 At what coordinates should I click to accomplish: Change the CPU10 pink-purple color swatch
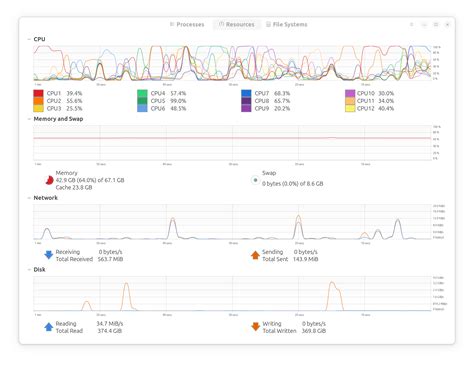pyautogui.click(x=350, y=93)
